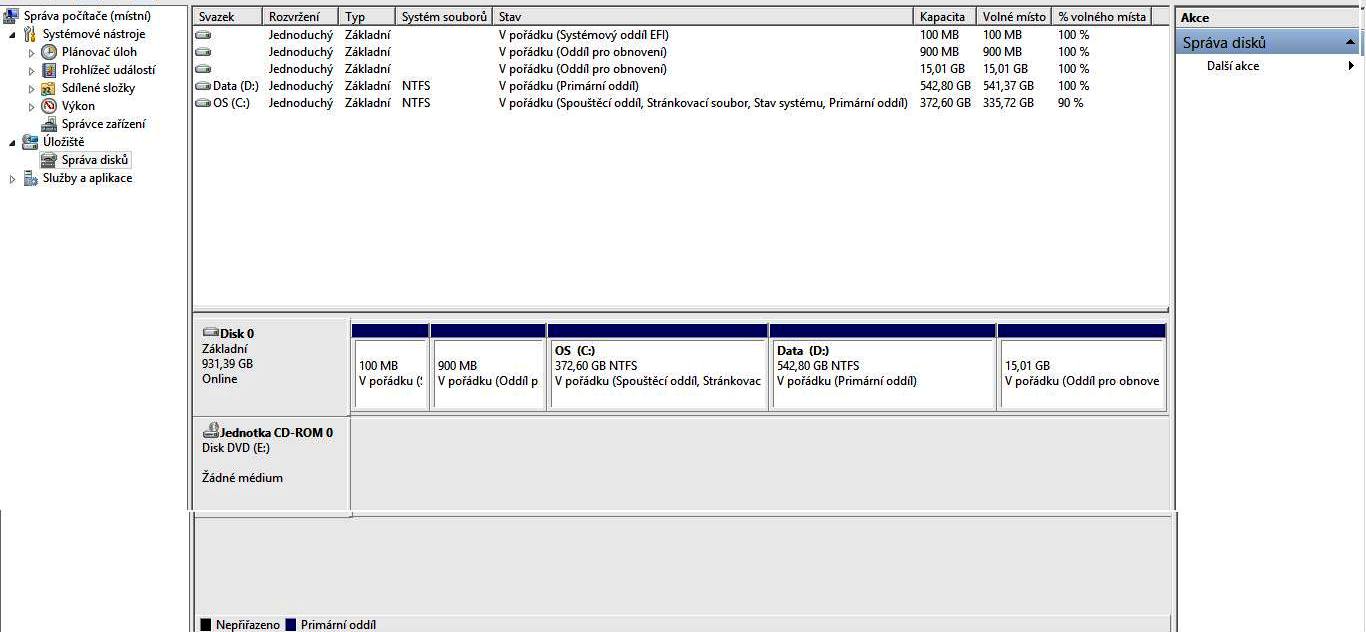Sort by the Kapacita column header

pyautogui.click(x=946, y=17)
